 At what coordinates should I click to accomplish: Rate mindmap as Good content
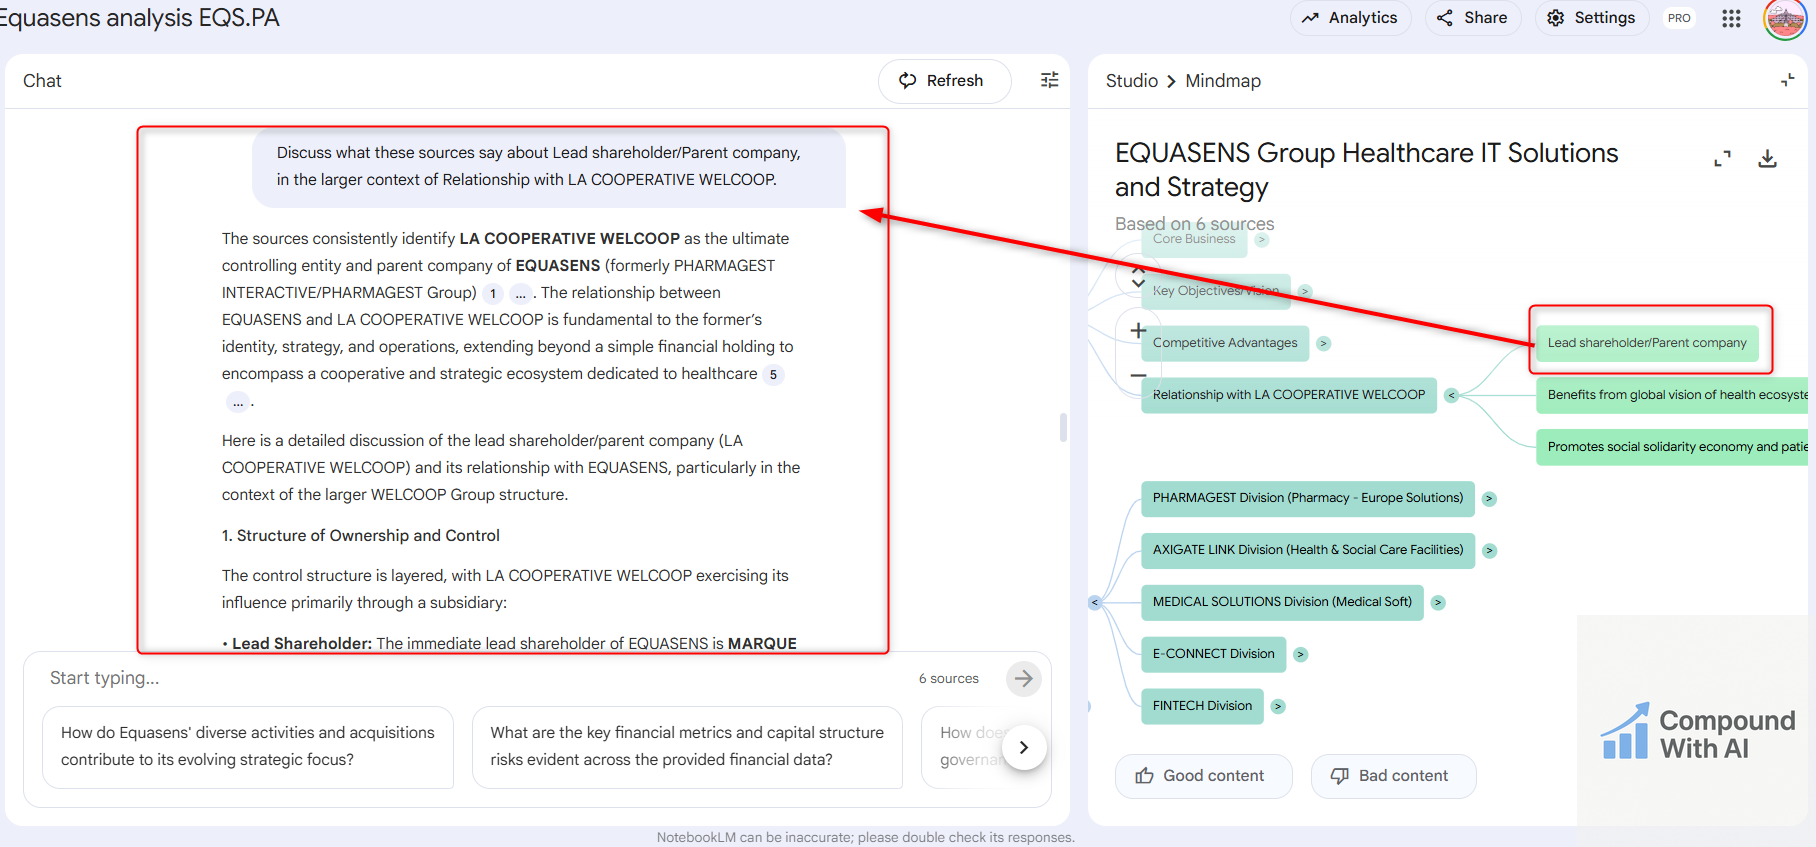click(x=1203, y=776)
